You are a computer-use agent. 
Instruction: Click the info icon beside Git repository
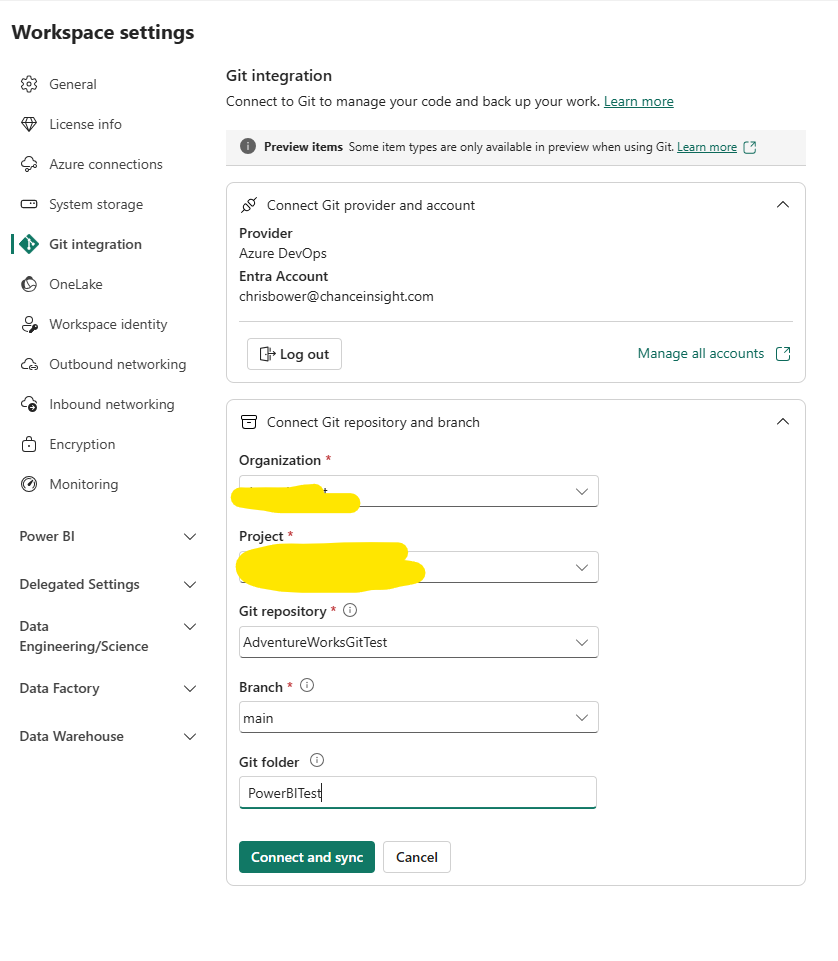[349, 608]
